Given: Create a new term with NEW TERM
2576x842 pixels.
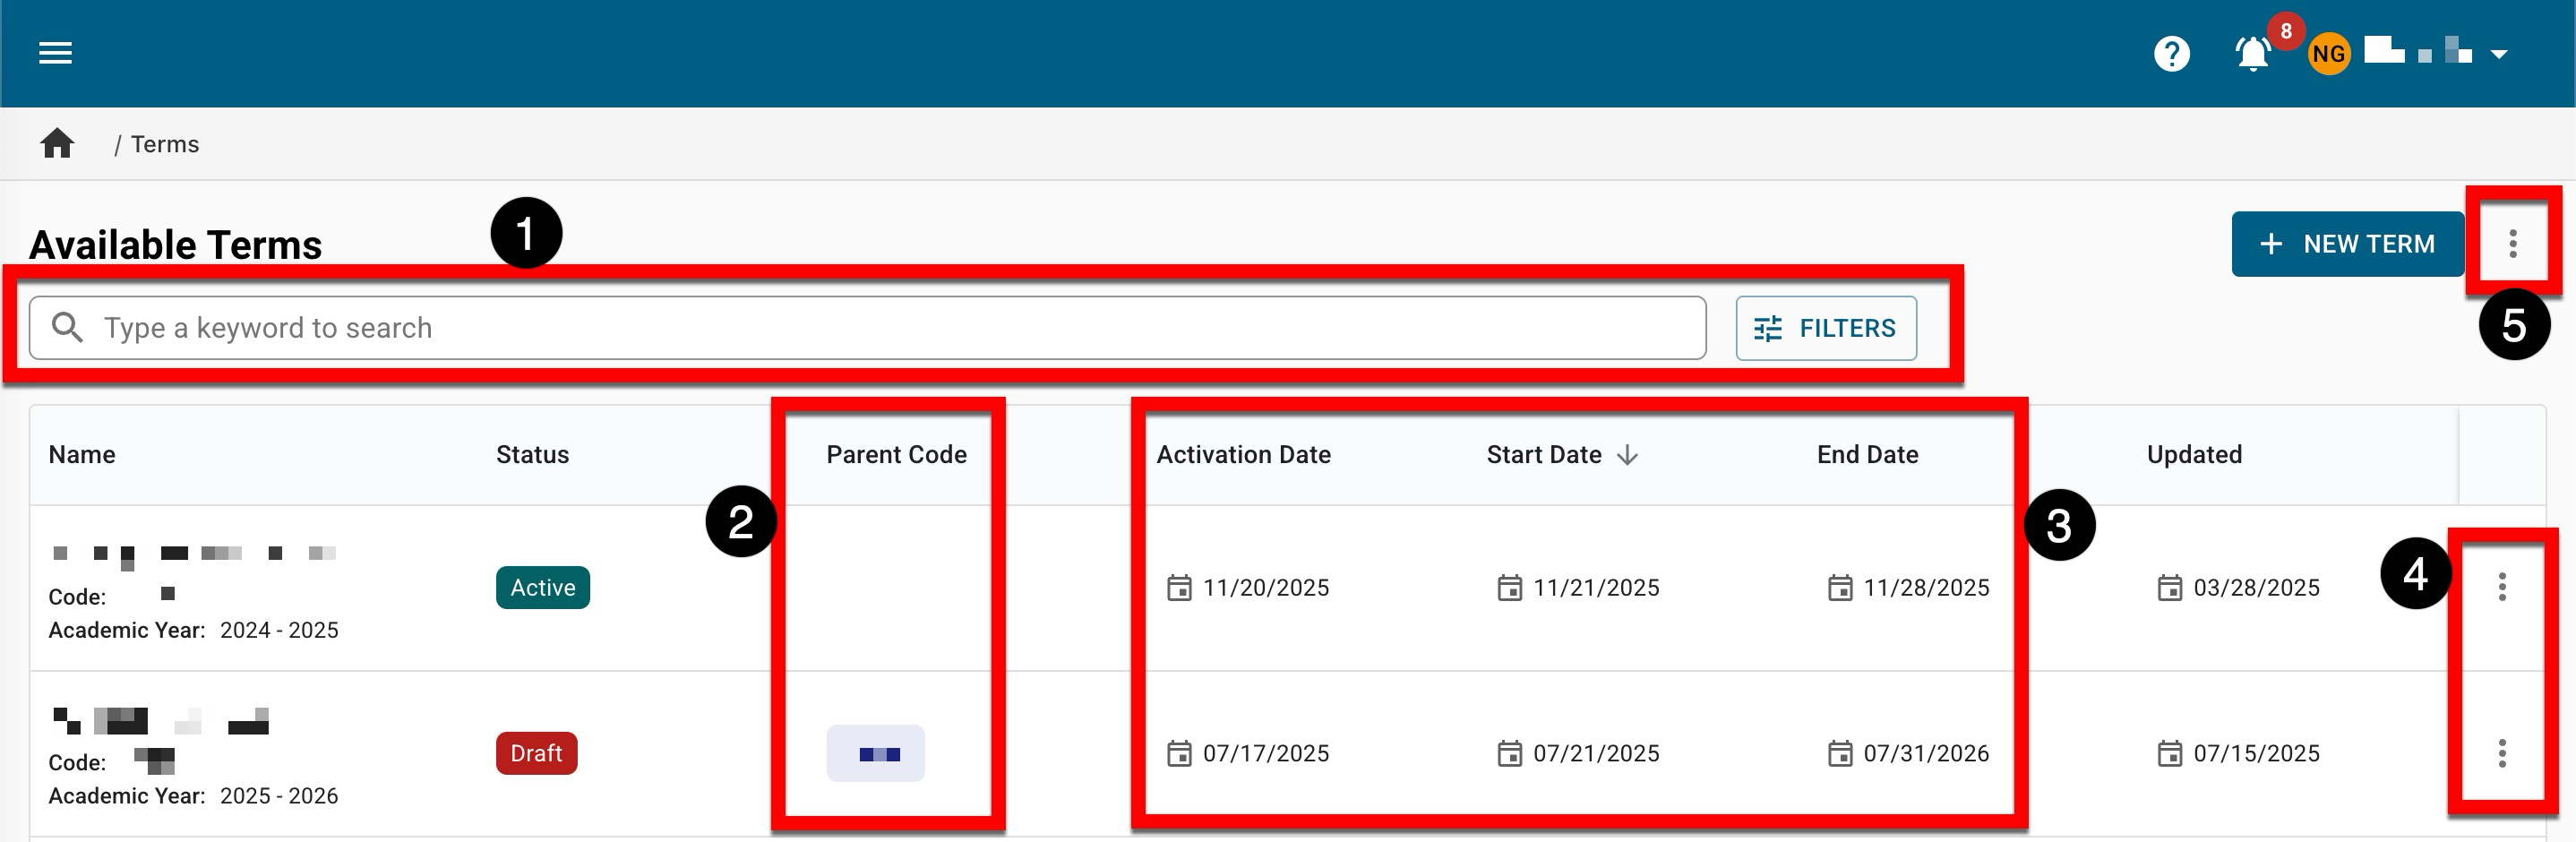Looking at the screenshot, I should point(2346,244).
